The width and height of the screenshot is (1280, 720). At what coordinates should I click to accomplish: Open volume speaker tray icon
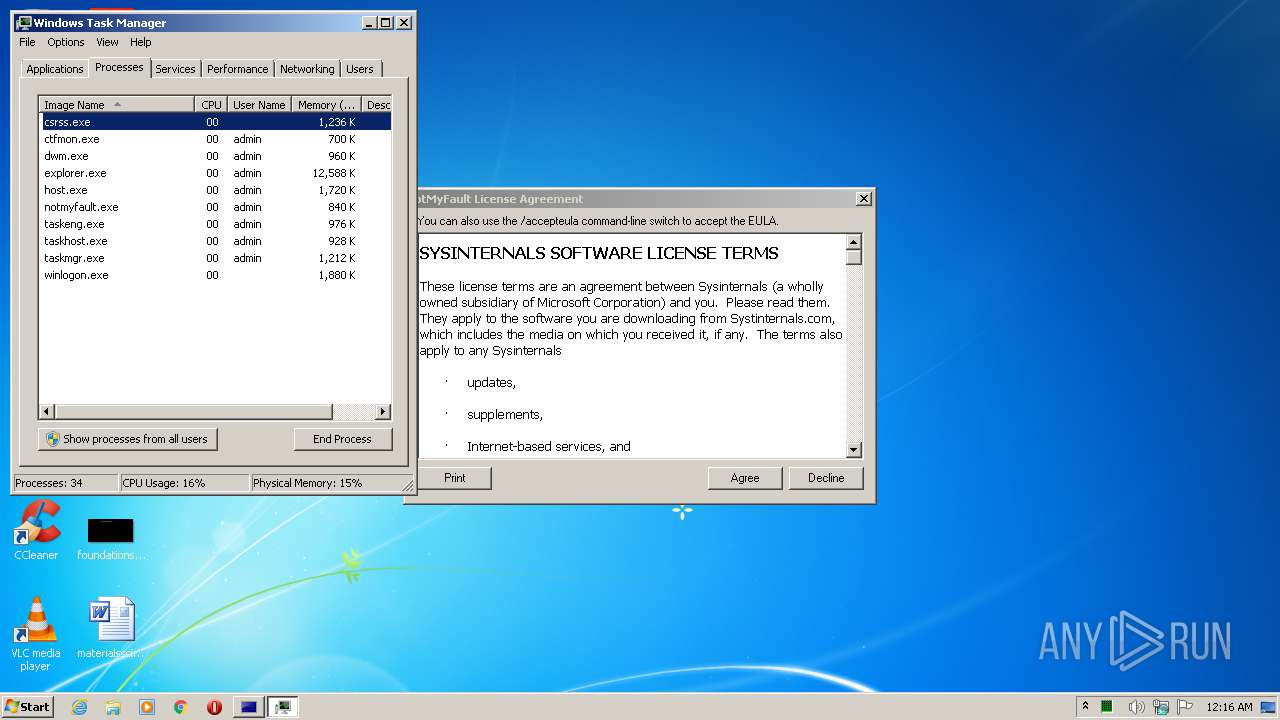(1136, 707)
